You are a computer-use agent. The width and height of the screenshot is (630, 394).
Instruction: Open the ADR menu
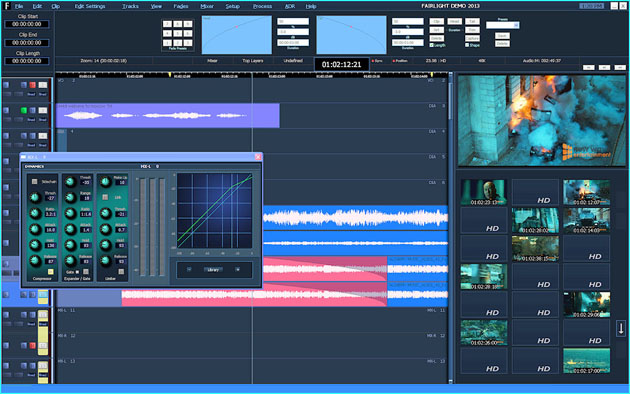point(290,6)
